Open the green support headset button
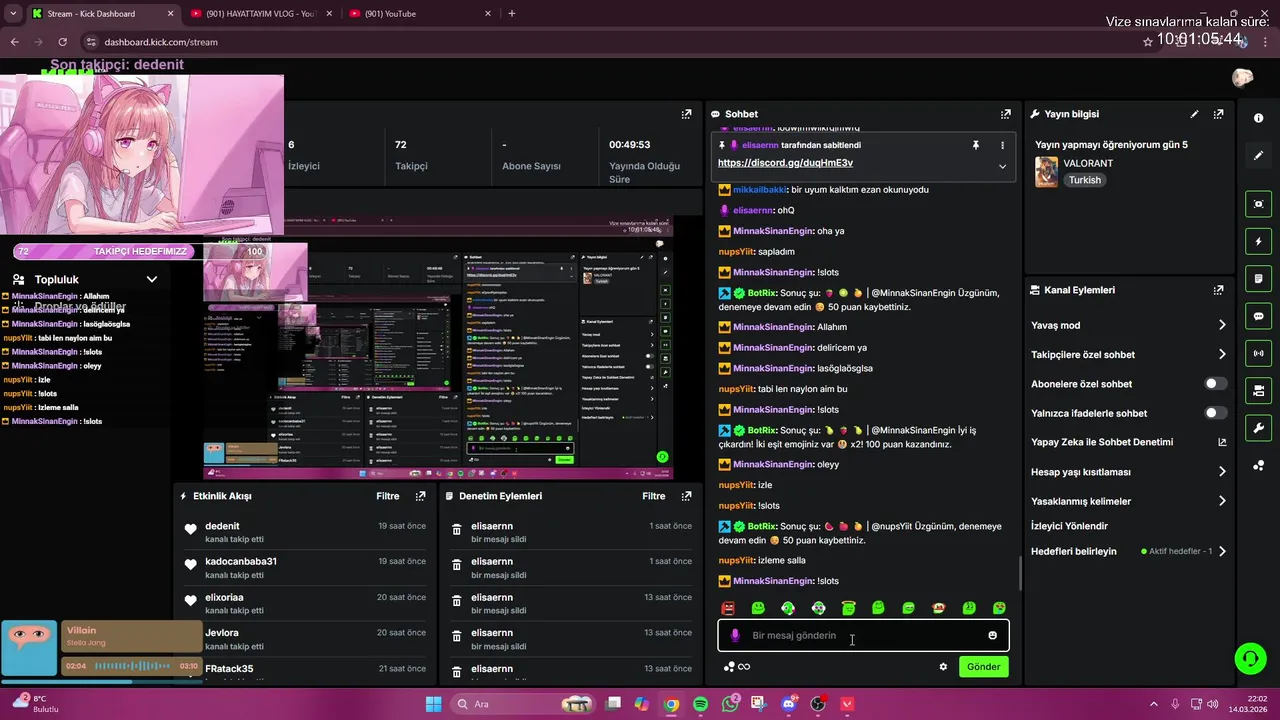The height and width of the screenshot is (720, 1280). click(x=1250, y=658)
